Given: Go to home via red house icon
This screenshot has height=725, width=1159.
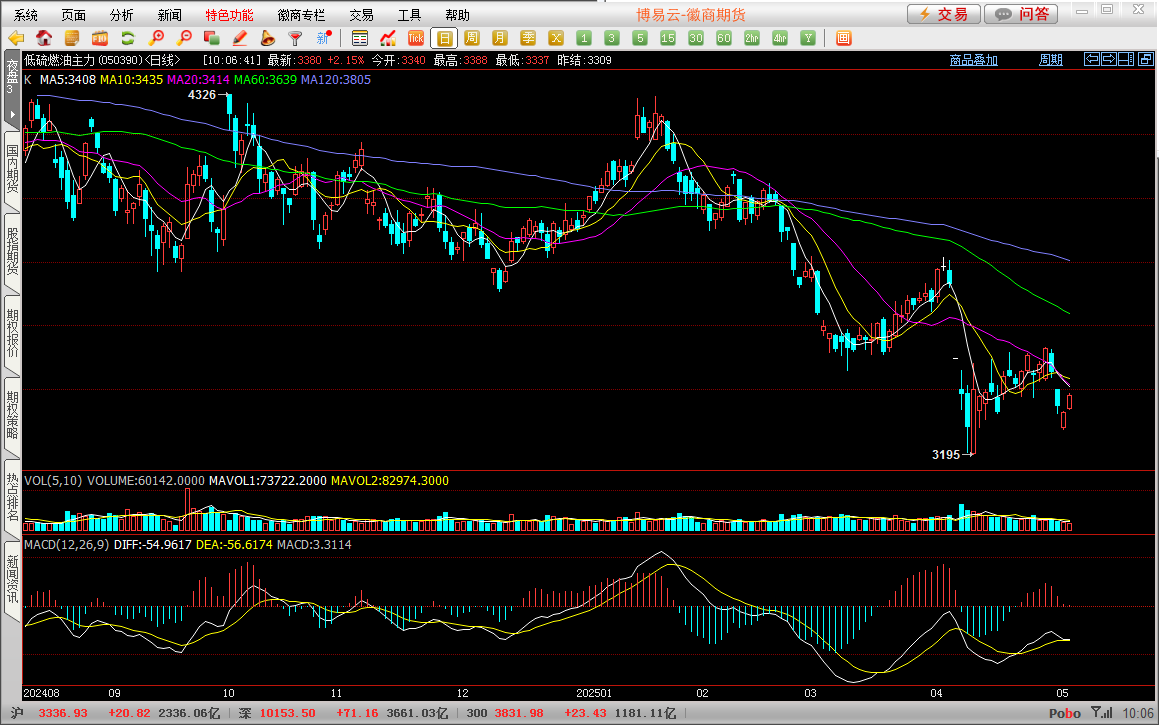Looking at the screenshot, I should click(44, 38).
